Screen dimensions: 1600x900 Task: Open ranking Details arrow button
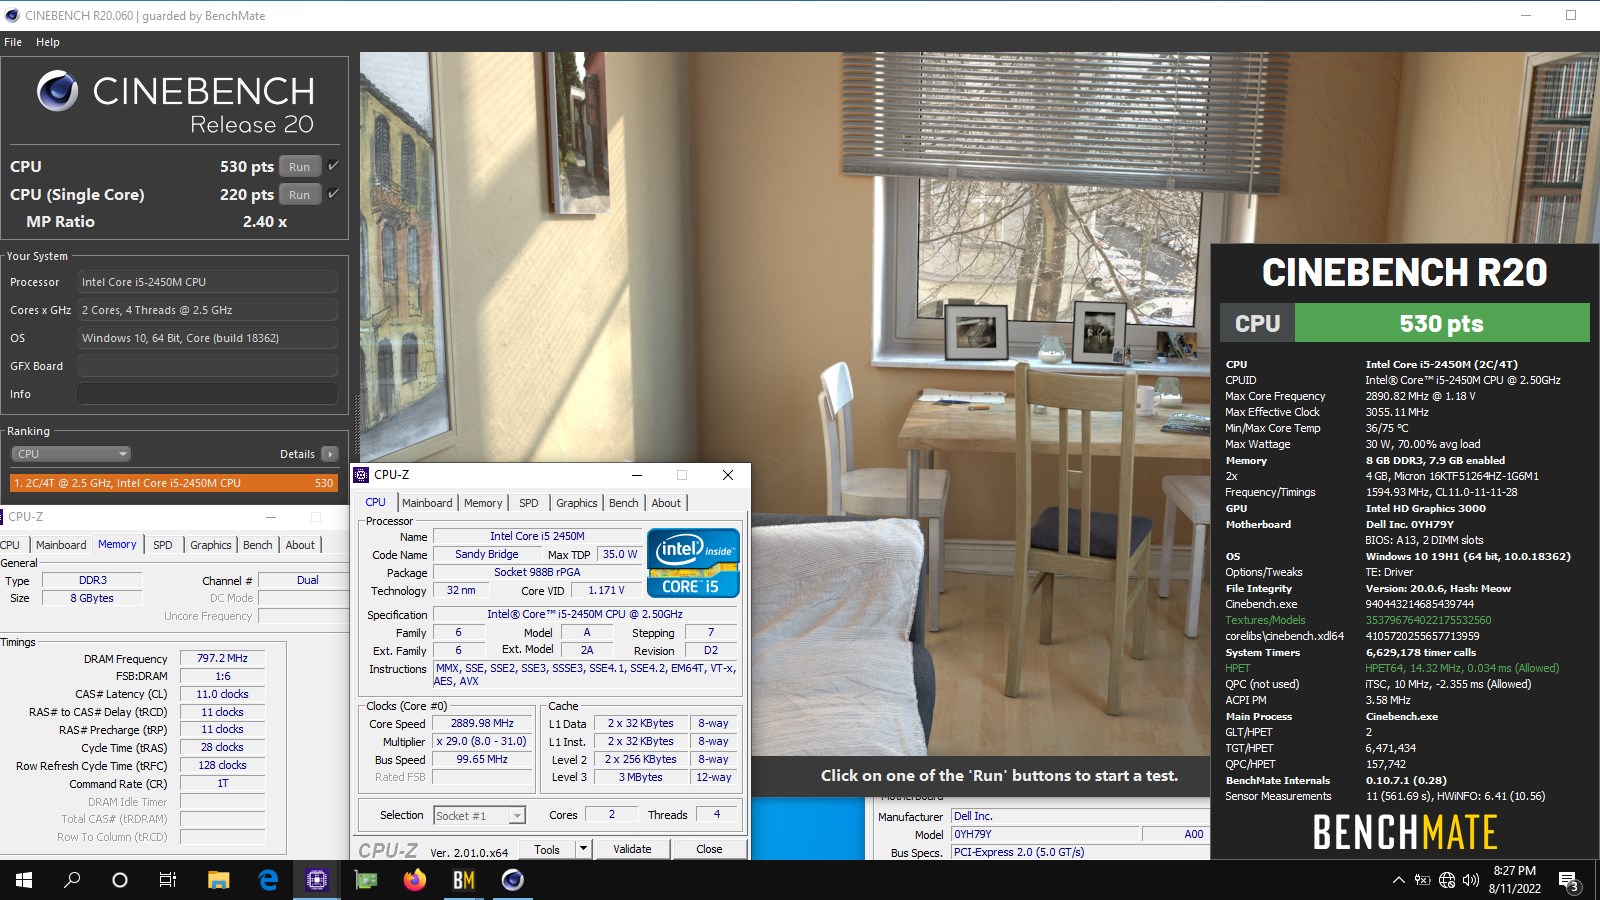coord(330,454)
